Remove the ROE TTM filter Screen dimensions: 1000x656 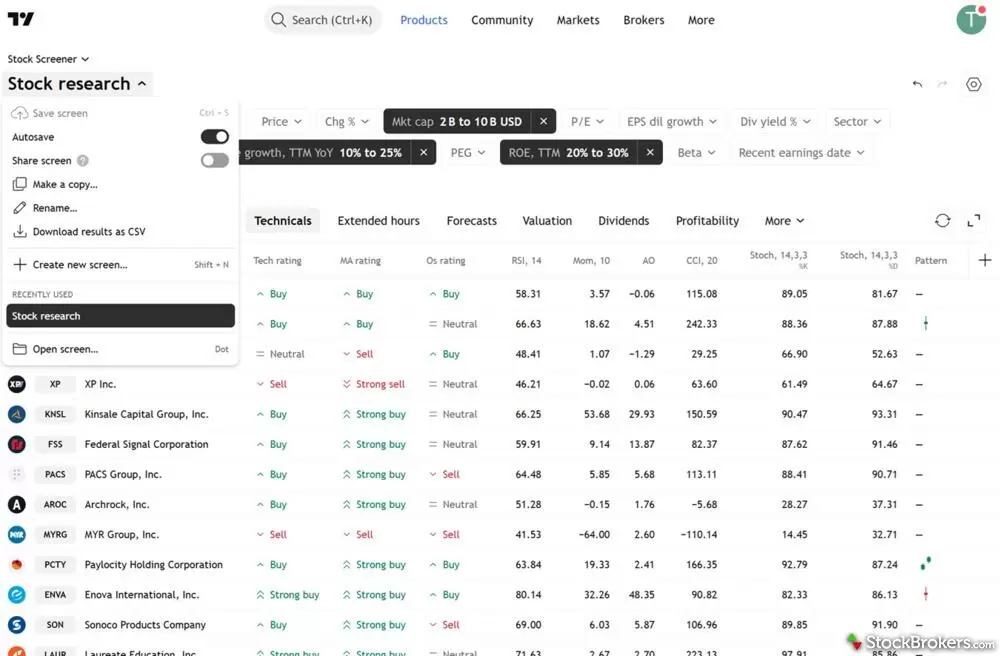click(650, 152)
